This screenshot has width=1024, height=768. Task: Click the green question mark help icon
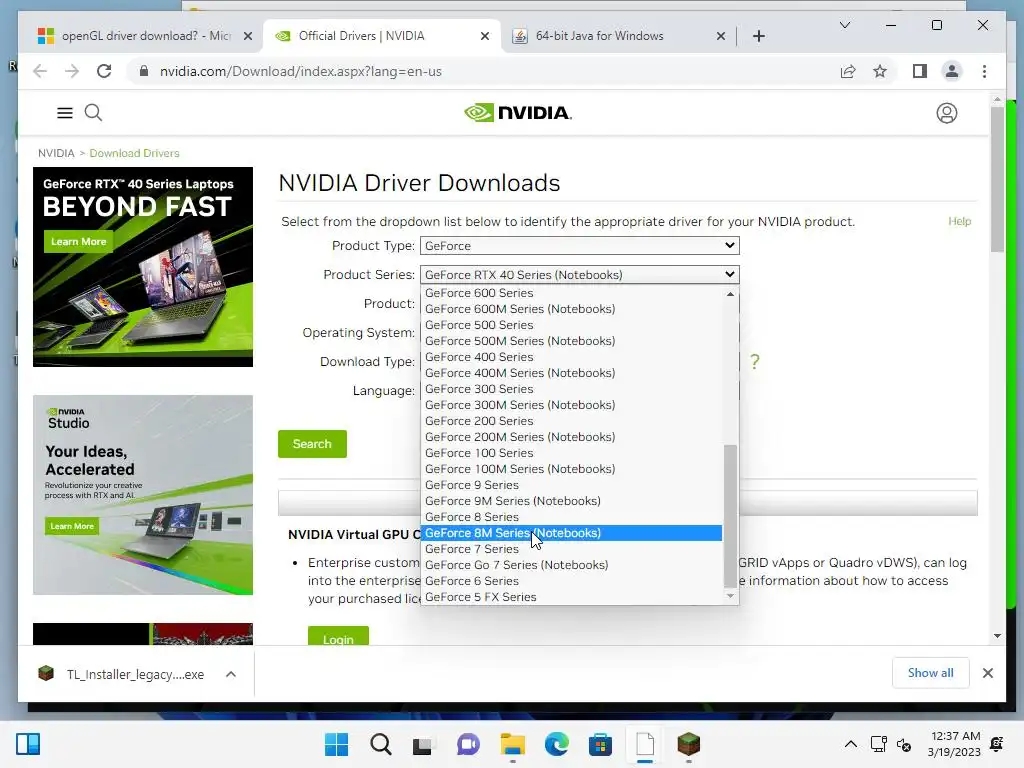(x=754, y=361)
